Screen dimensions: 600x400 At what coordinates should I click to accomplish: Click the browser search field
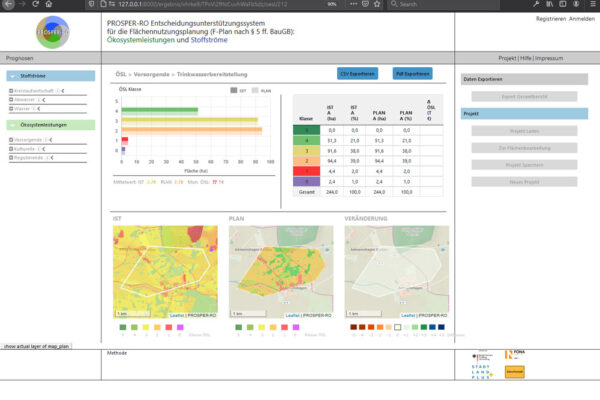[443, 4]
